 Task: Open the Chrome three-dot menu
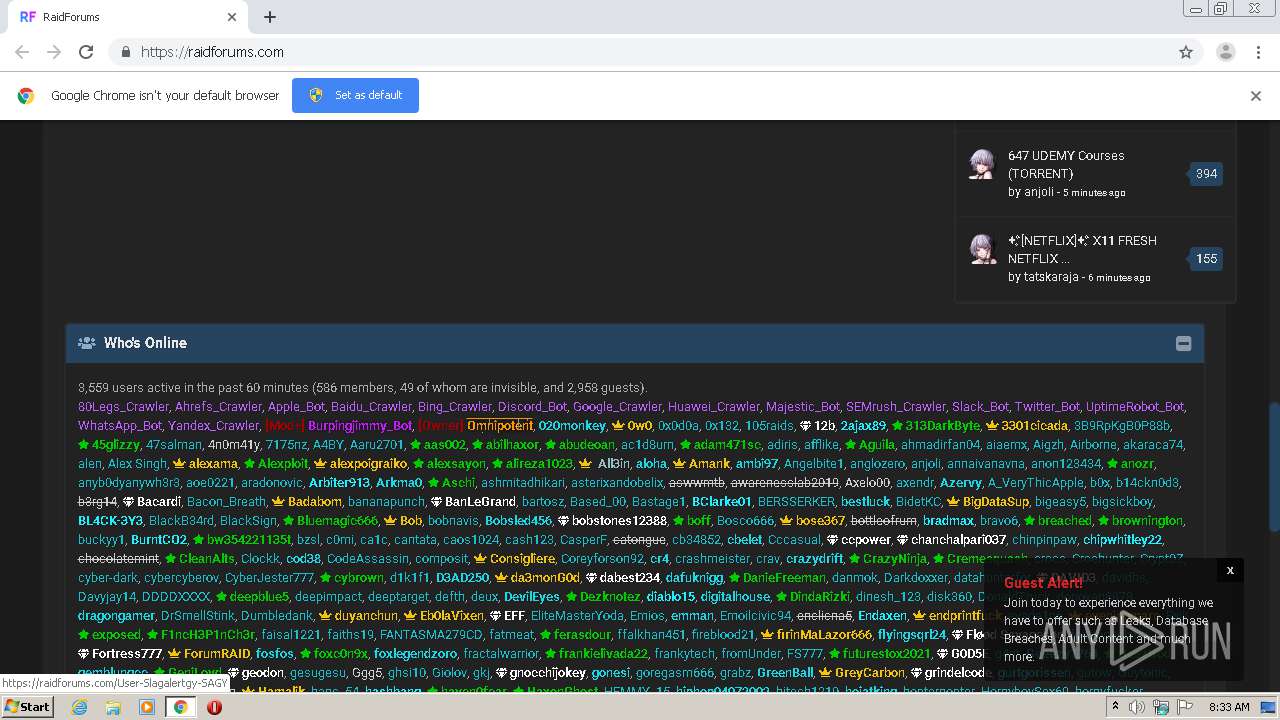1258,52
